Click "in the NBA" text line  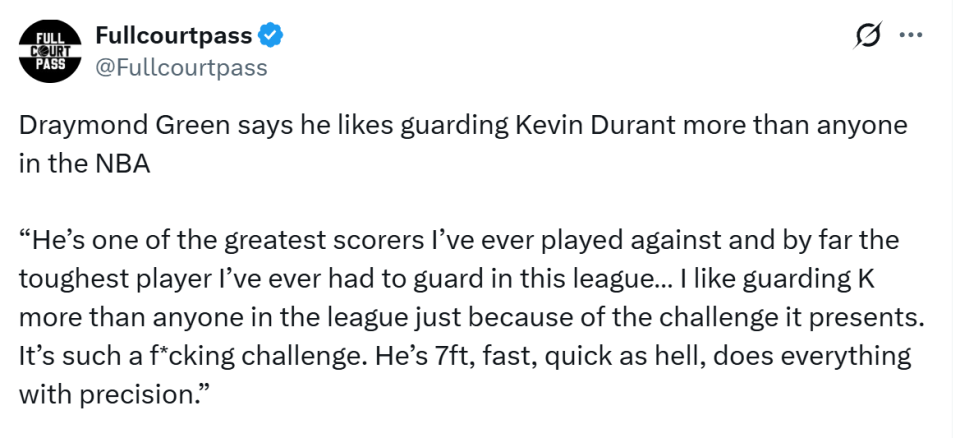pyautogui.click(x=84, y=165)
